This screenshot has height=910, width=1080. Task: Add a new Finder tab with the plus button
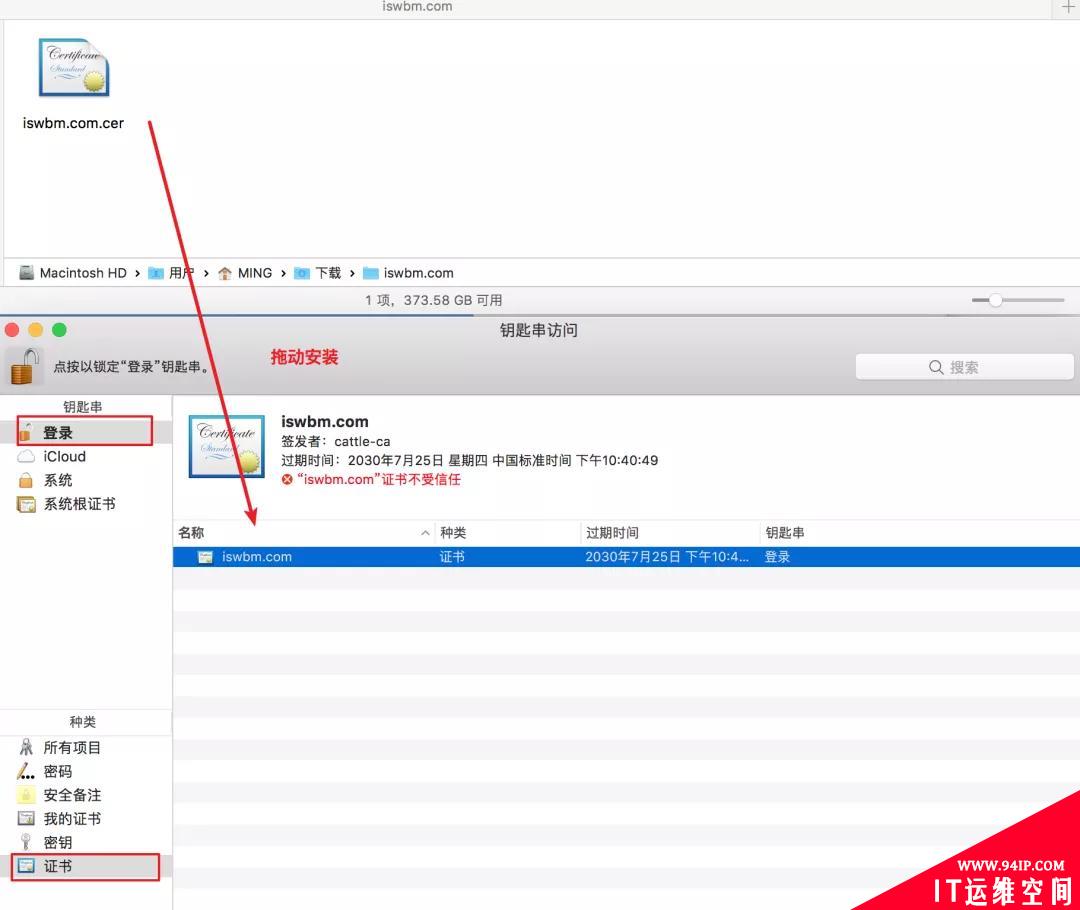[1067, 8]
